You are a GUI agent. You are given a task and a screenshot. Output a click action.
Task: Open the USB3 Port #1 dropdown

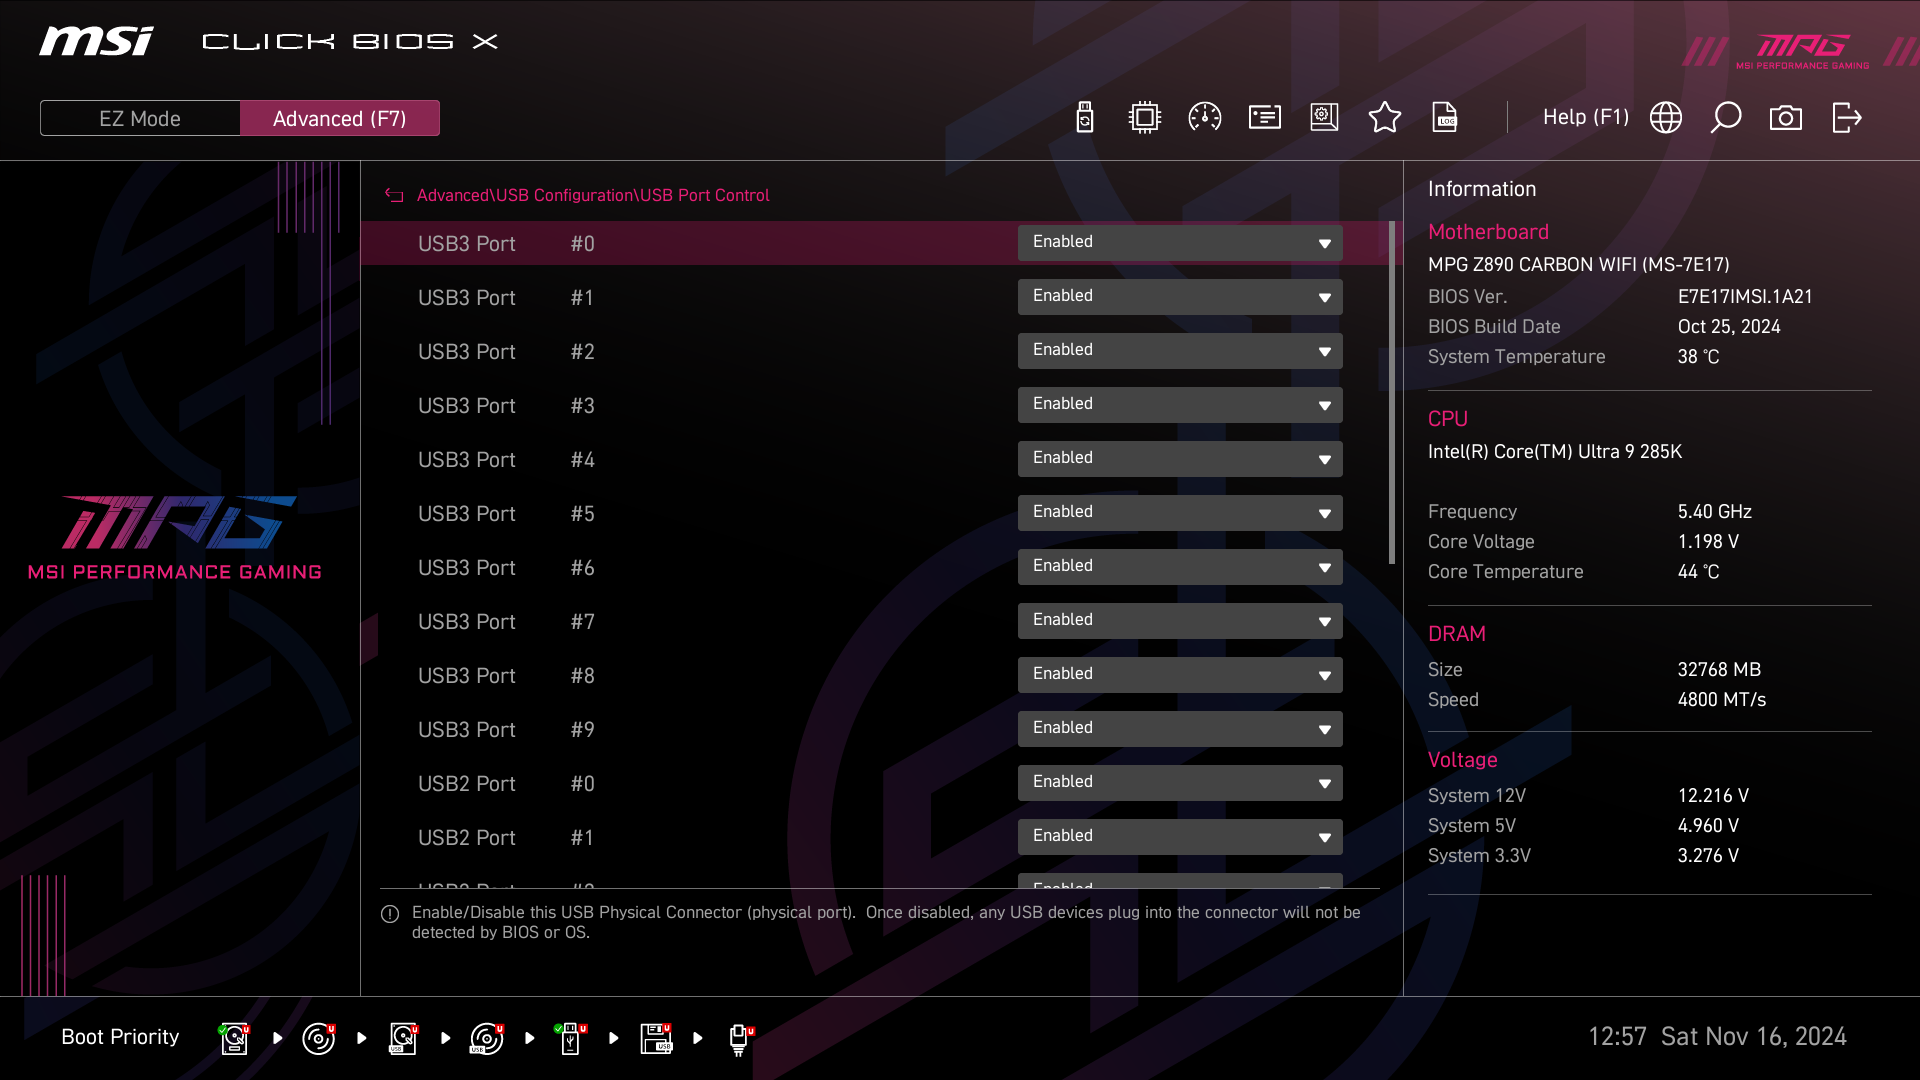click(1180, 297)
